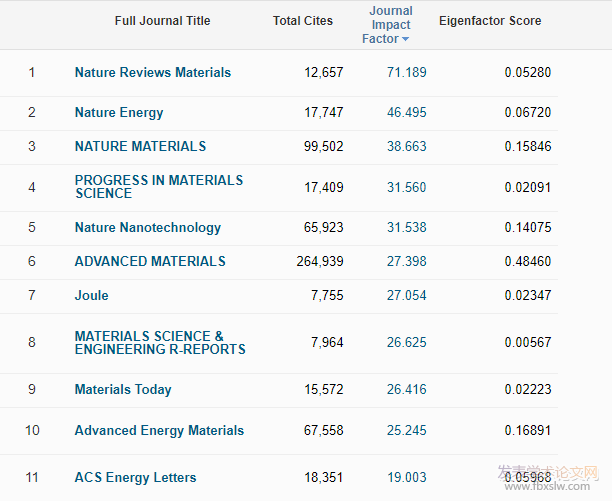This screenshot has width=612, height=501.
Task: Select Eigenfactor score 0.14075
Action: 528,227
